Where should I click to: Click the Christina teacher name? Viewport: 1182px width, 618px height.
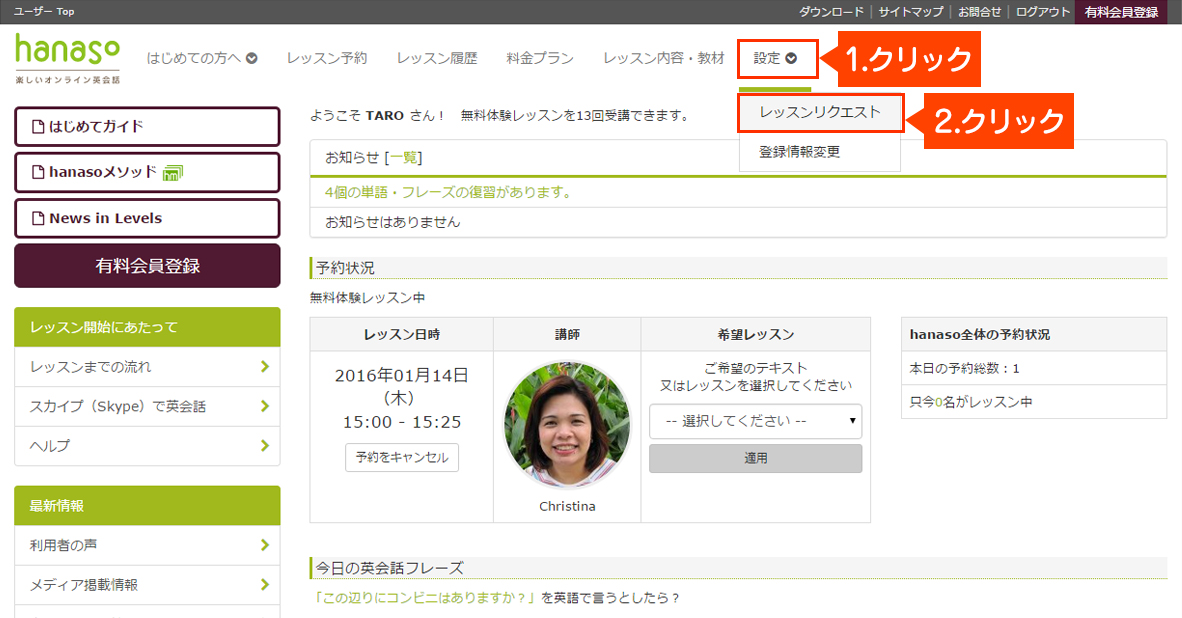point(567,506)
